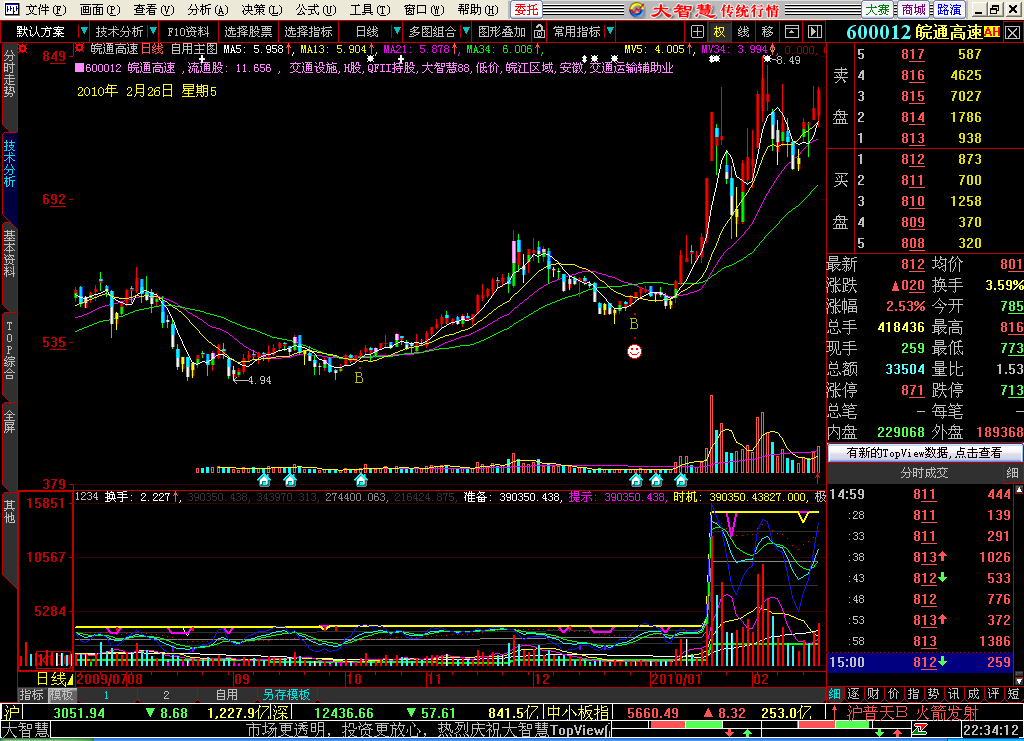This screenshot has height=741, width=1024.
Task: Open the 公式(U) menu
Action: pyautogui.click(x=315, y=10)
